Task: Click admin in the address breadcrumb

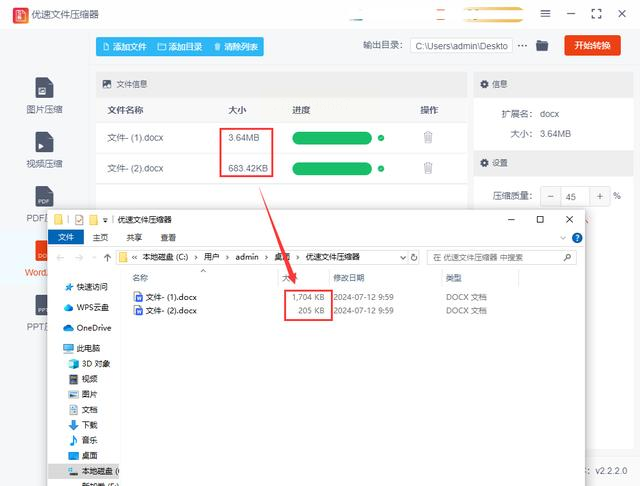Action: [x=247, y=257]
